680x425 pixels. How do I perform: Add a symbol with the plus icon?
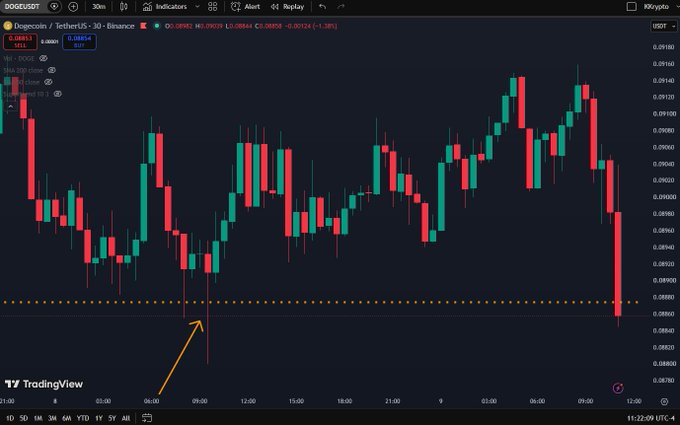tap(73, 7)
